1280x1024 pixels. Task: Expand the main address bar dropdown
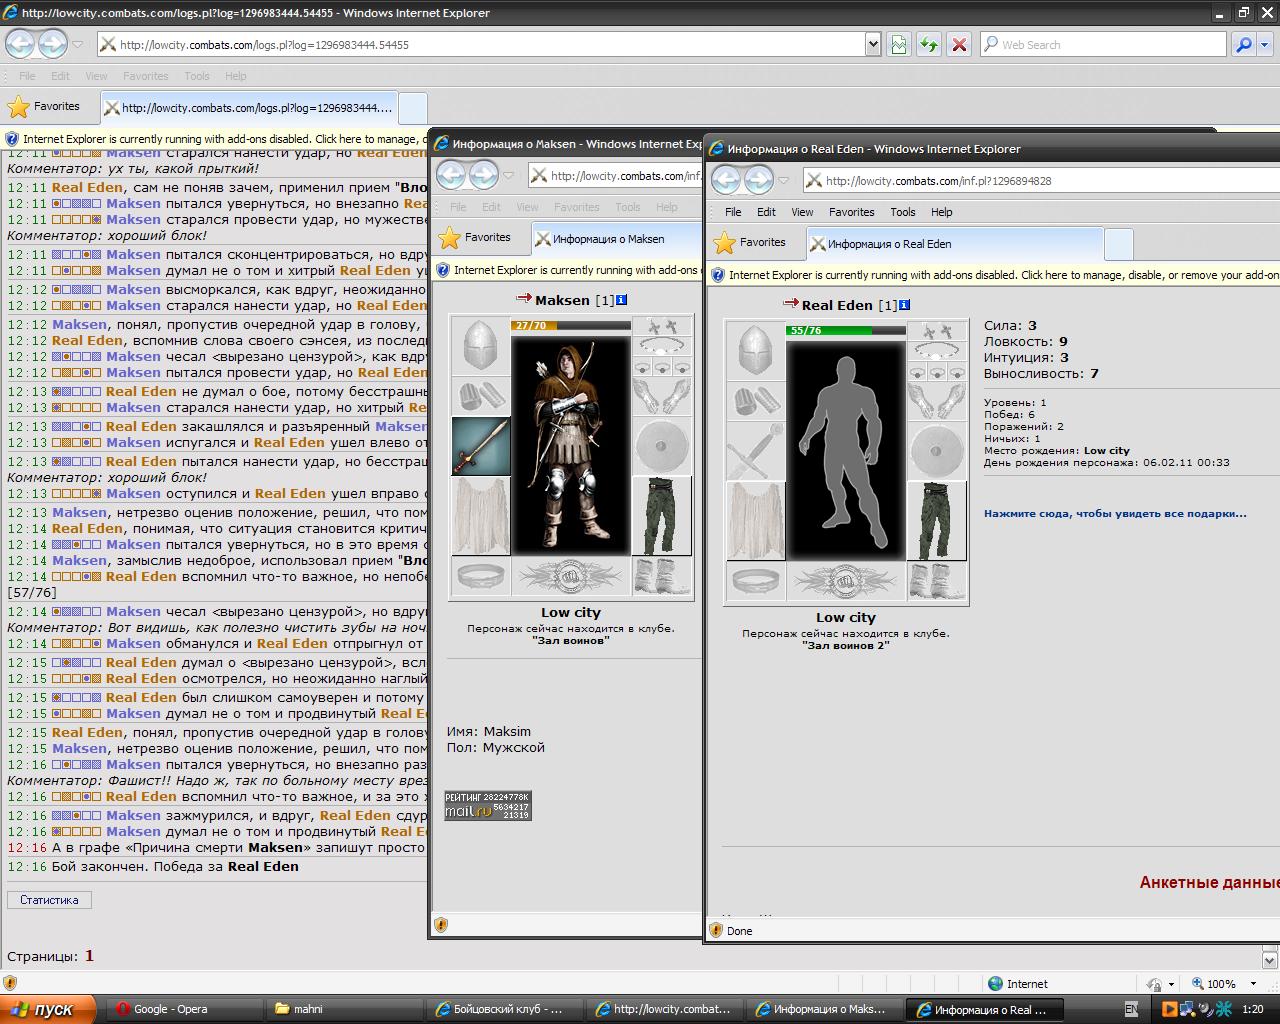(x=873, y=44)
